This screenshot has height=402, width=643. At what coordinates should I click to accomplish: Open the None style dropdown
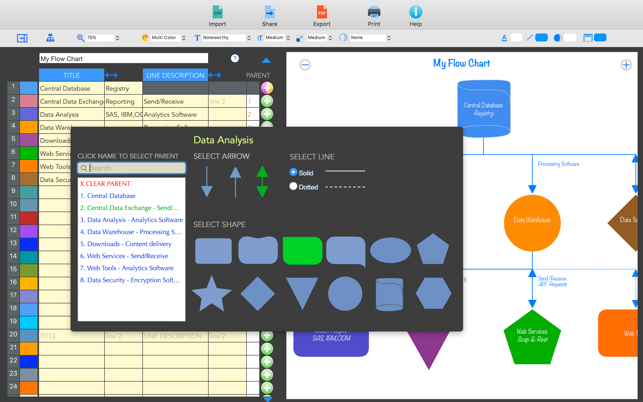pyautogui.click(x=370, y=38)
